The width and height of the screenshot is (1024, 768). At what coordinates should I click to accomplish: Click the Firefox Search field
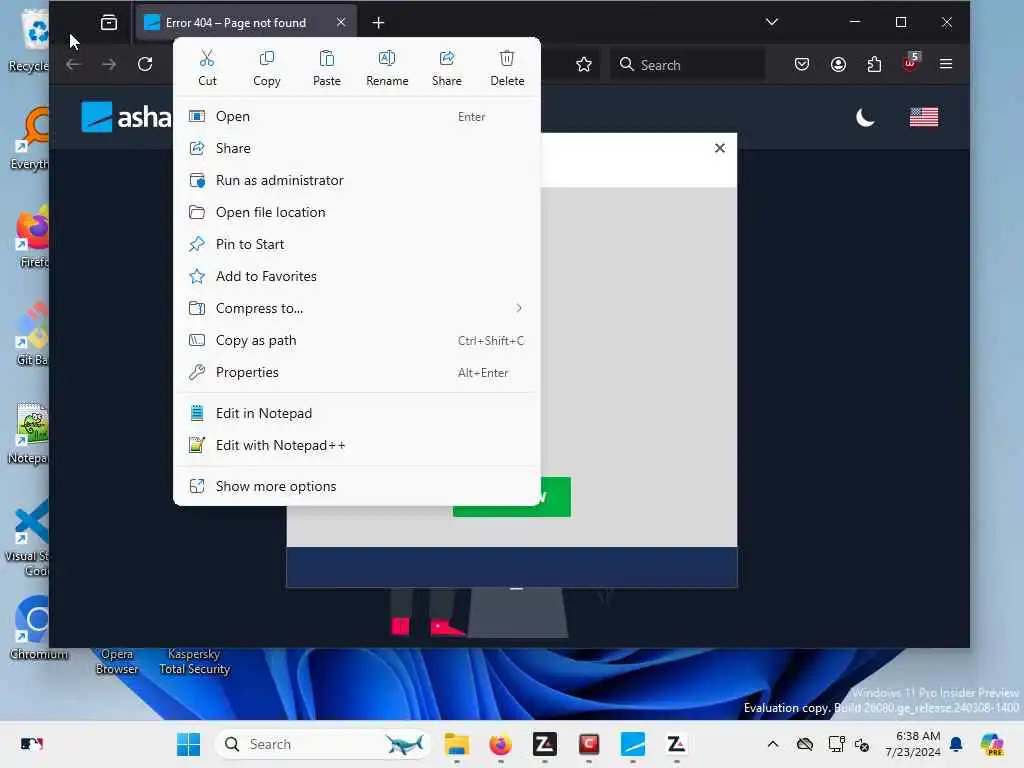point(687,65)
